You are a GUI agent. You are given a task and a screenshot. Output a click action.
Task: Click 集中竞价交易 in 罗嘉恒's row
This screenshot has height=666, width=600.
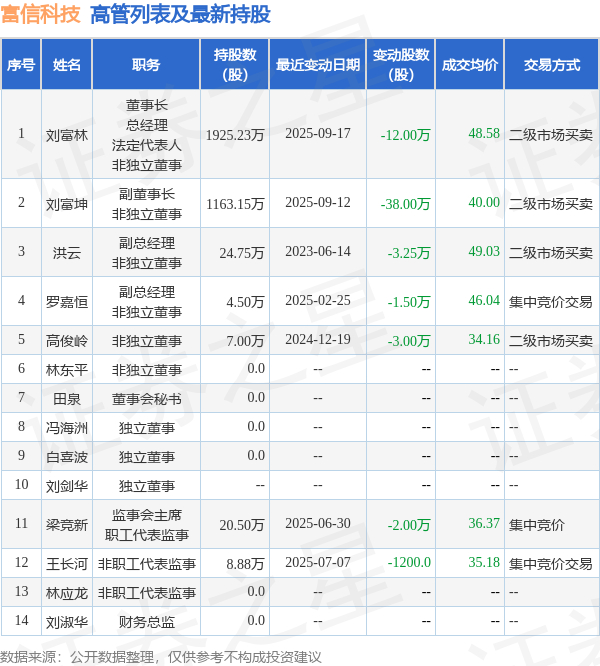pyautogui.click(x=551, y=302)
